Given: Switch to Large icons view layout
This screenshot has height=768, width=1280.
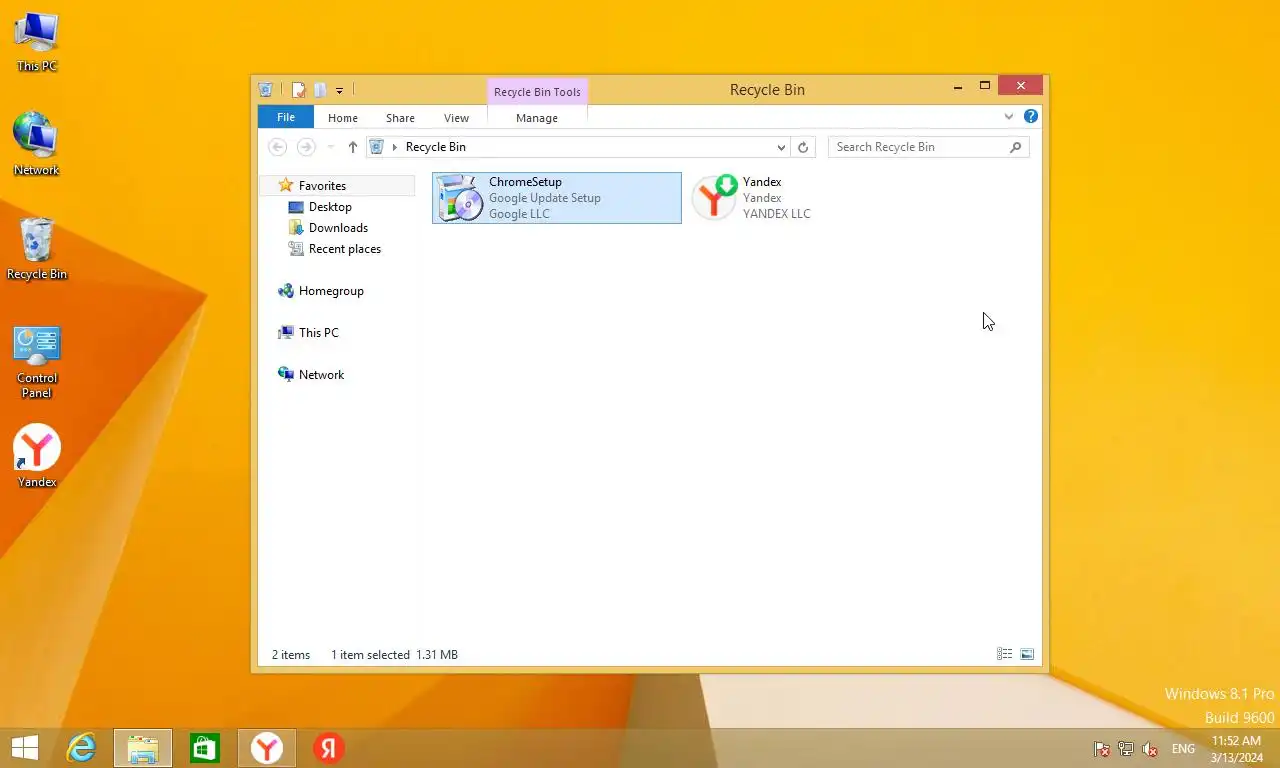Looking at the screenshot, I should (1027, 654).
